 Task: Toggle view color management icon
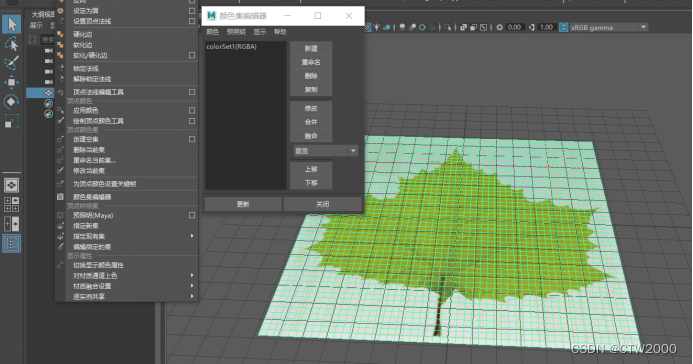(x=564, y=27)
